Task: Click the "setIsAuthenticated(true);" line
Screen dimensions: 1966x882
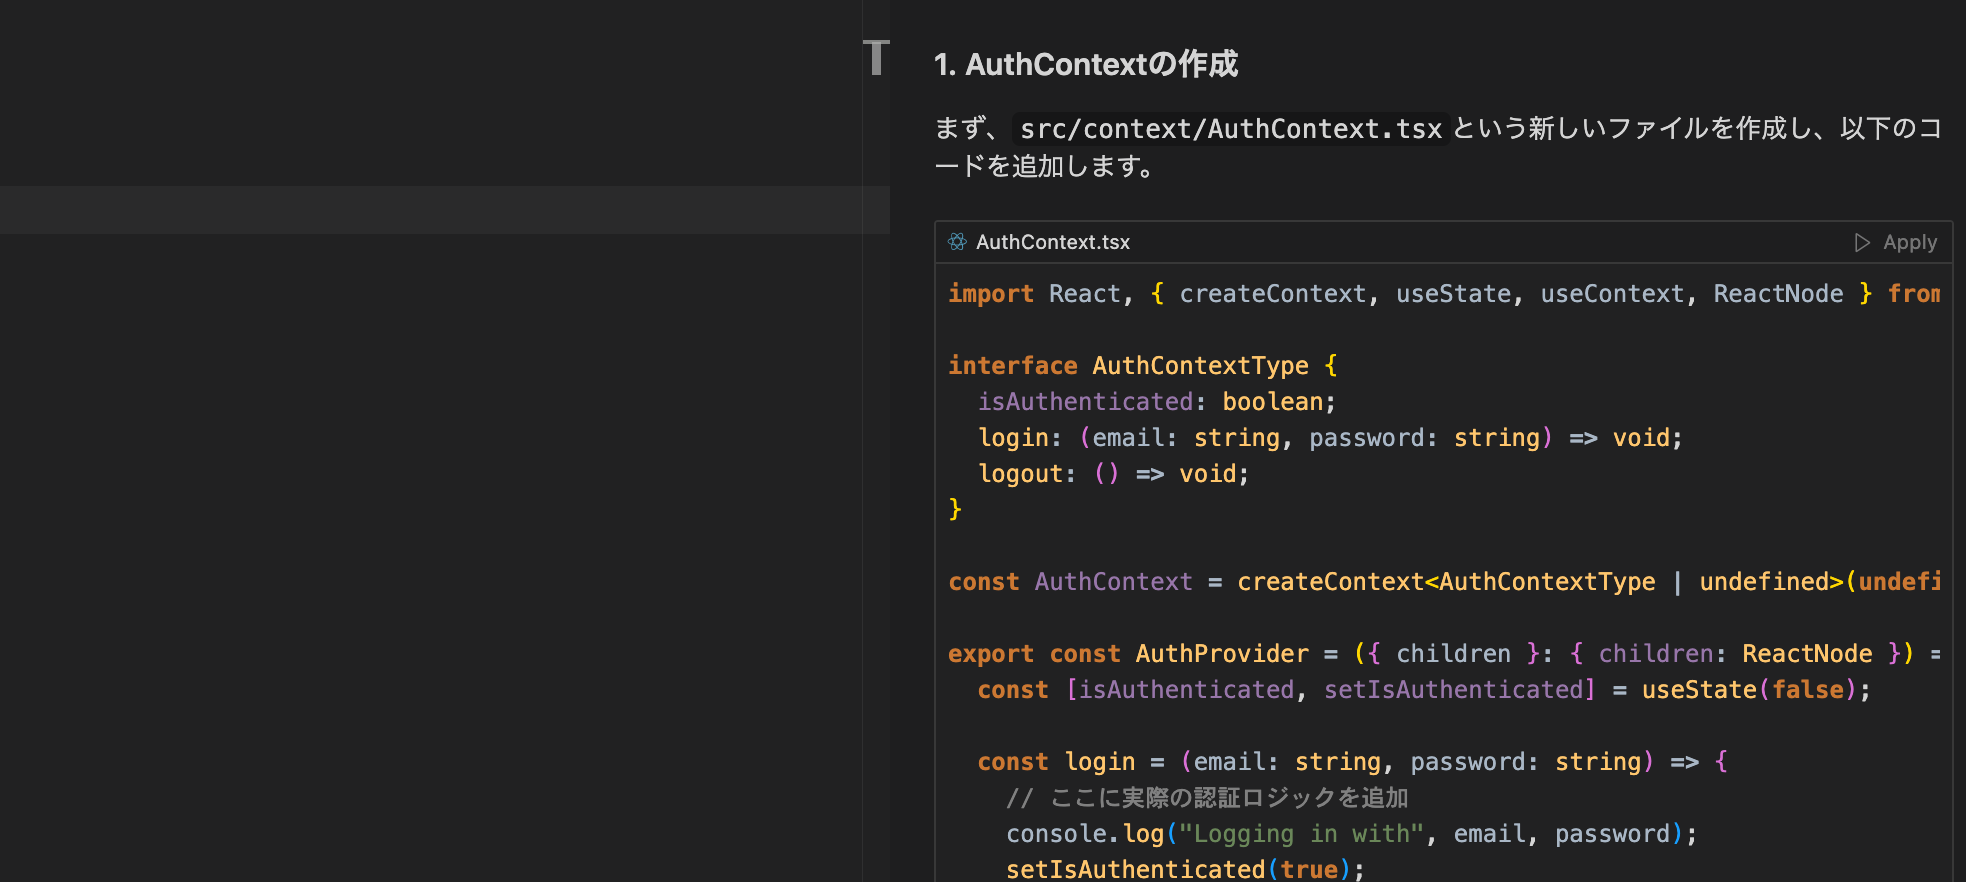Action: (x=1185, y=869)
